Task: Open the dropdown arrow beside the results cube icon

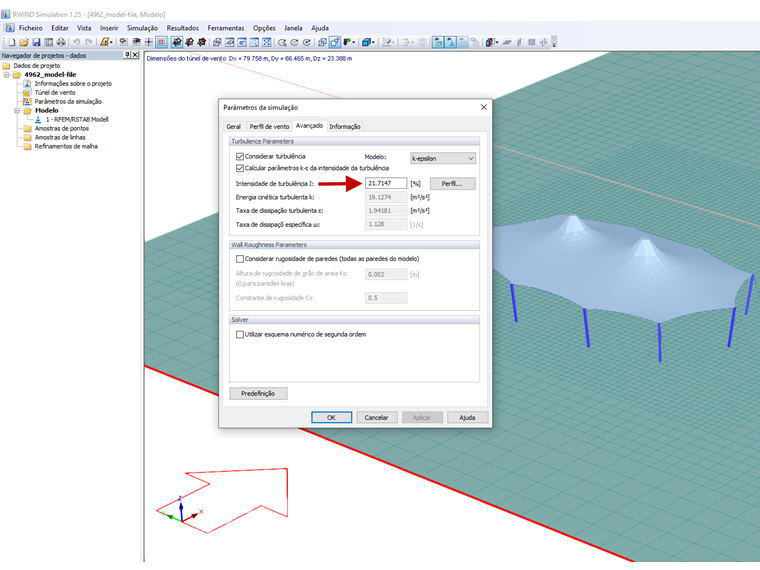Action: pyautogui.click(x=497, y=43)
